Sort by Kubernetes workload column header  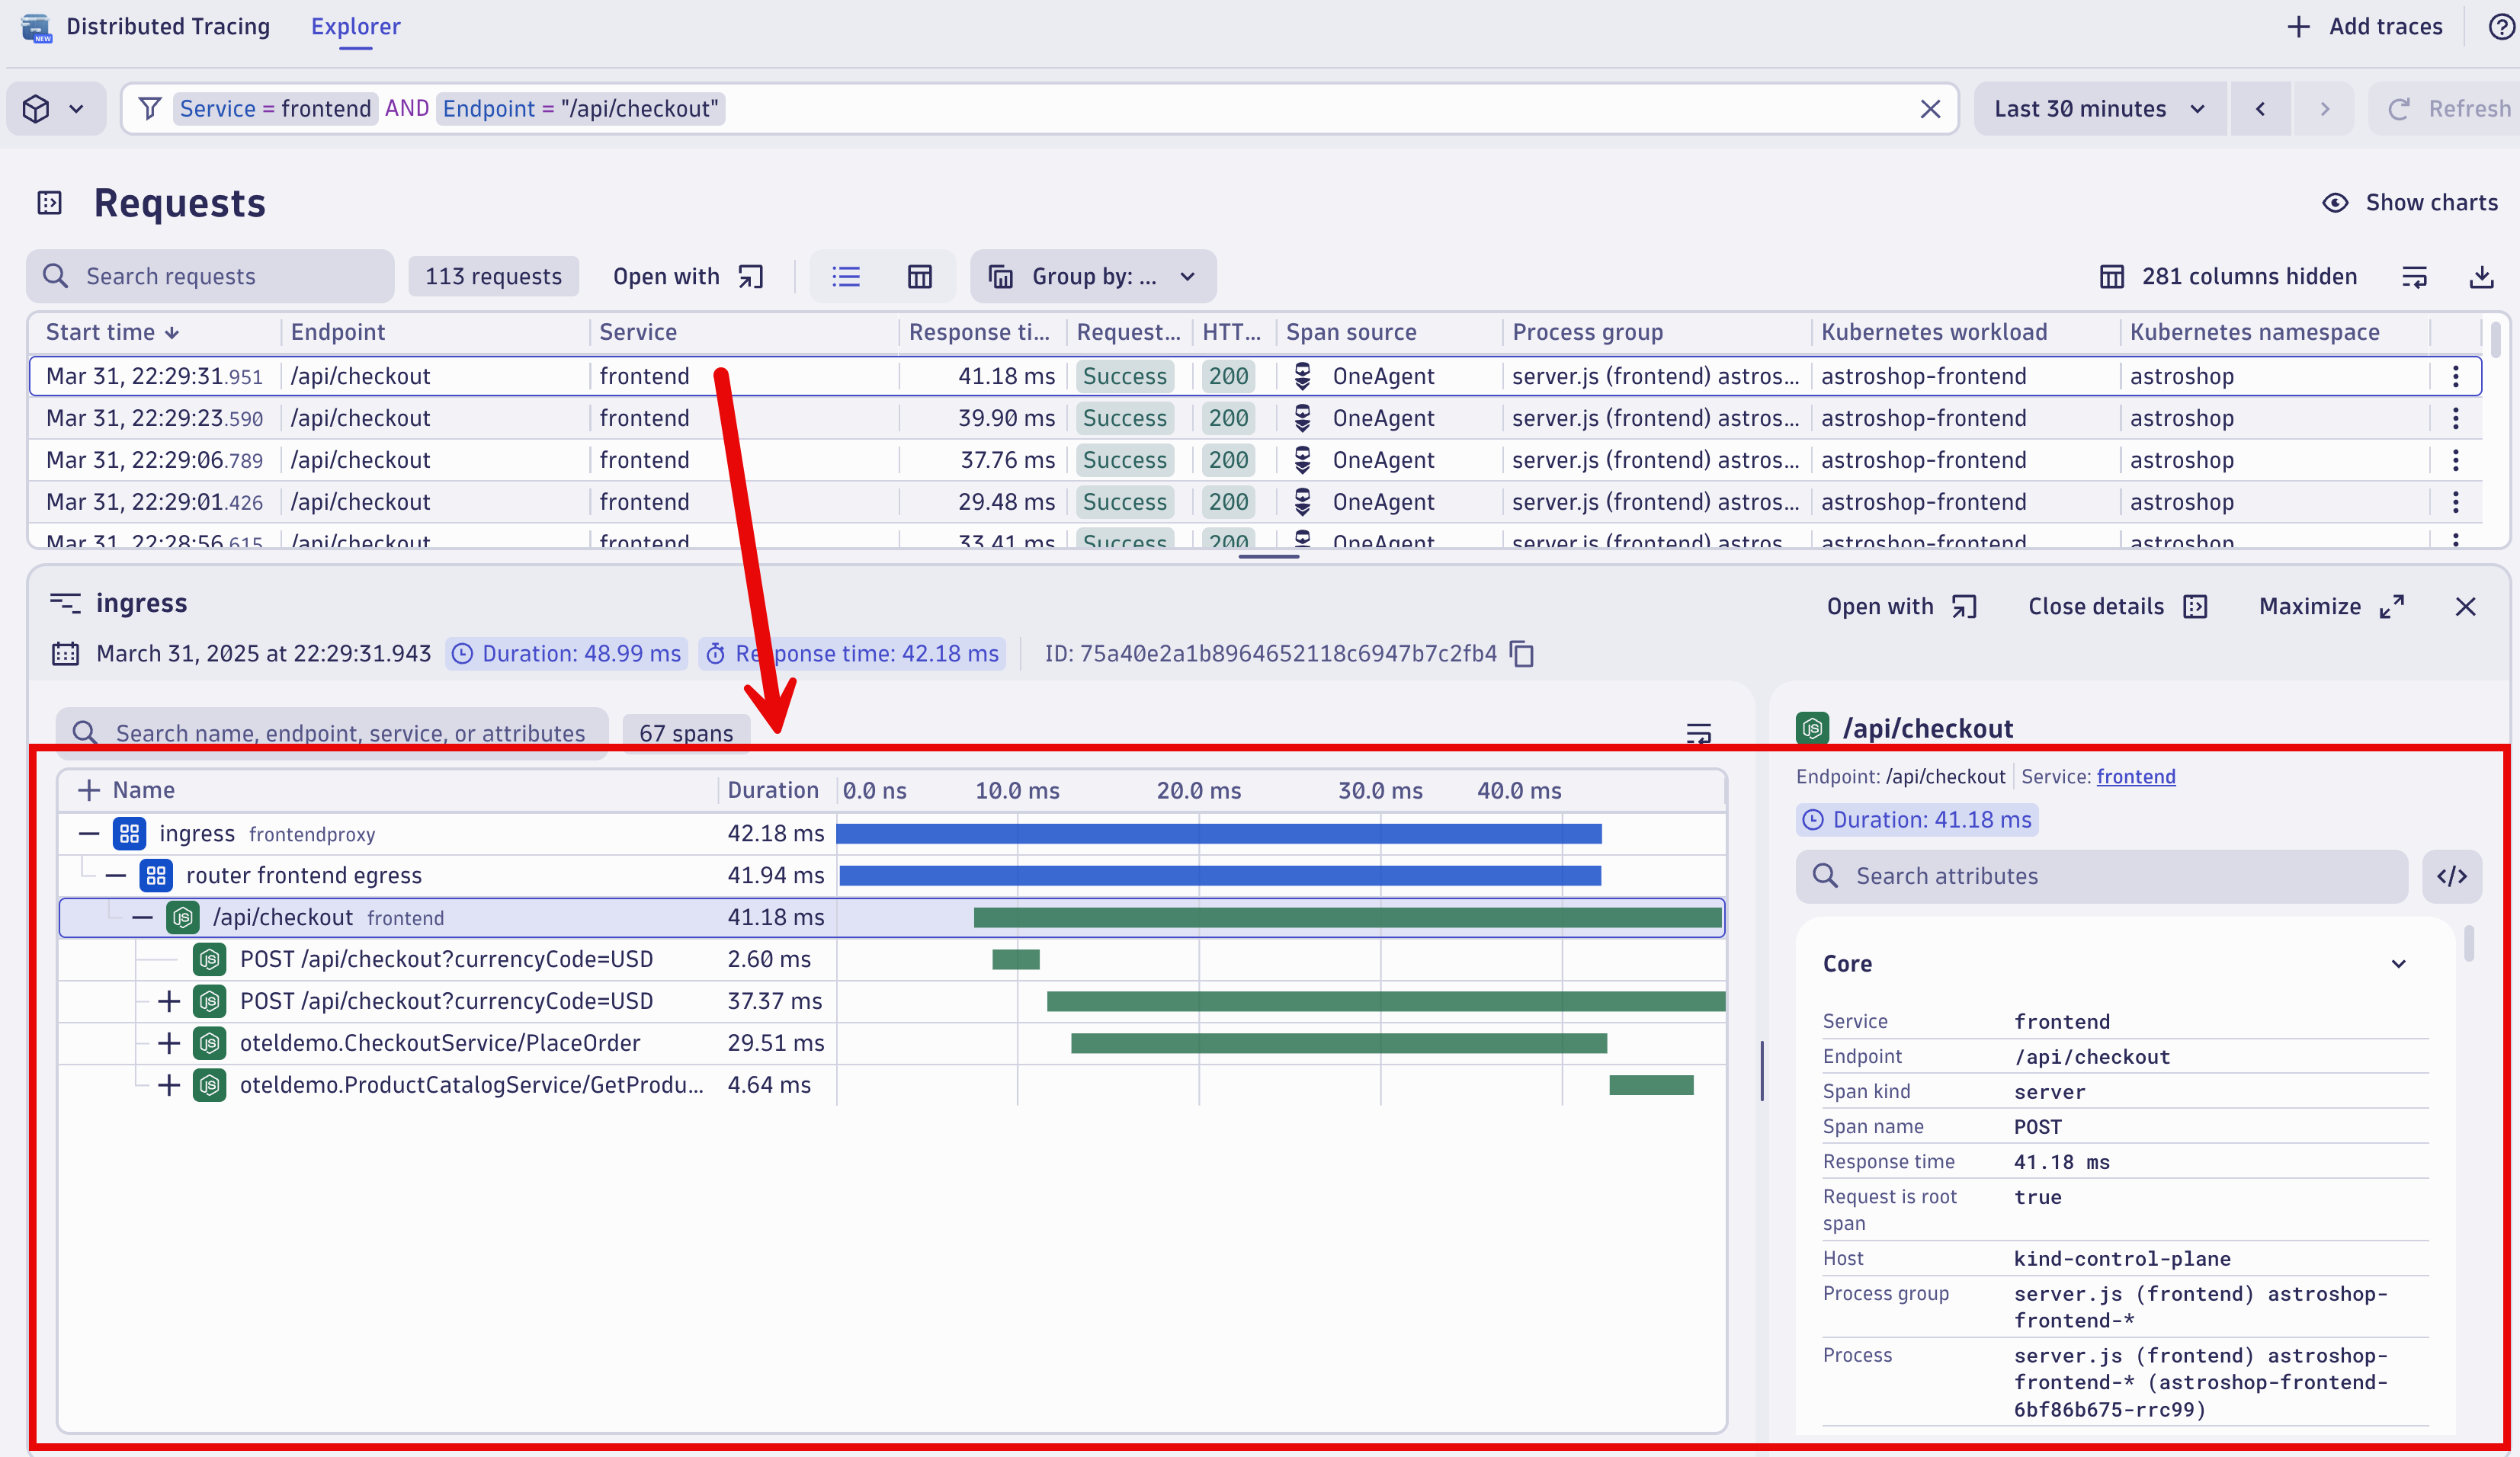pyautogui.click(x=1934, y=332)
